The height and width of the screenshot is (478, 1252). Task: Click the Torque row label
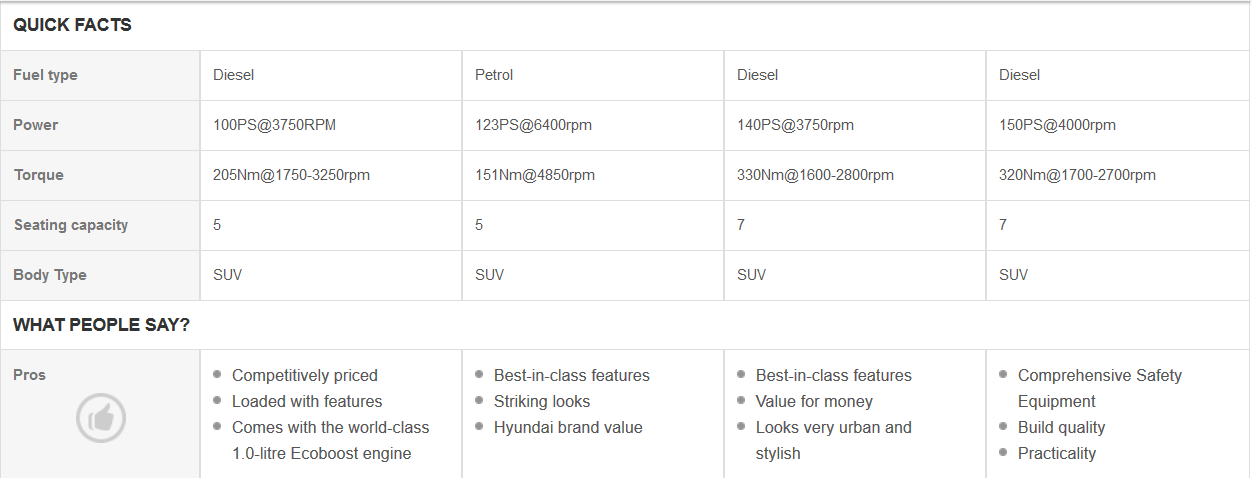39,175
